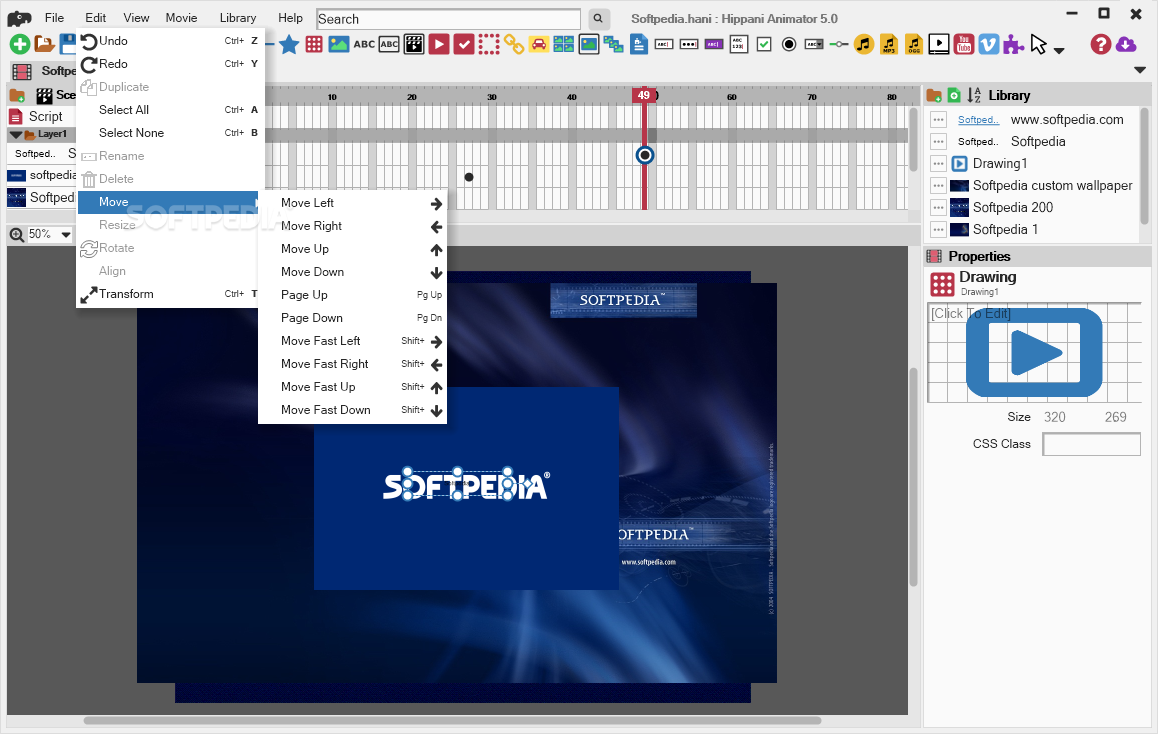This screenshot has height=734, width=1158.
Task: Click the red checkmark button icon
Action: 464,44
